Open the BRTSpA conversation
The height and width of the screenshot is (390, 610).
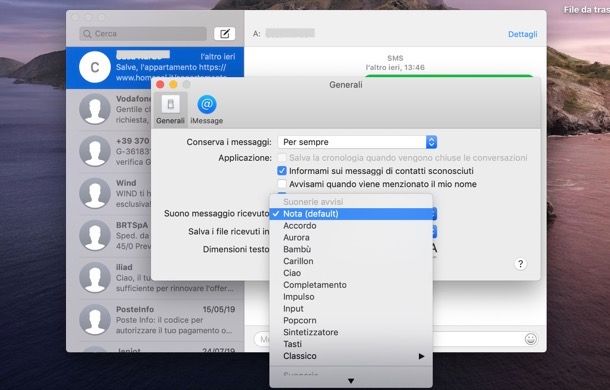[109, 235]
